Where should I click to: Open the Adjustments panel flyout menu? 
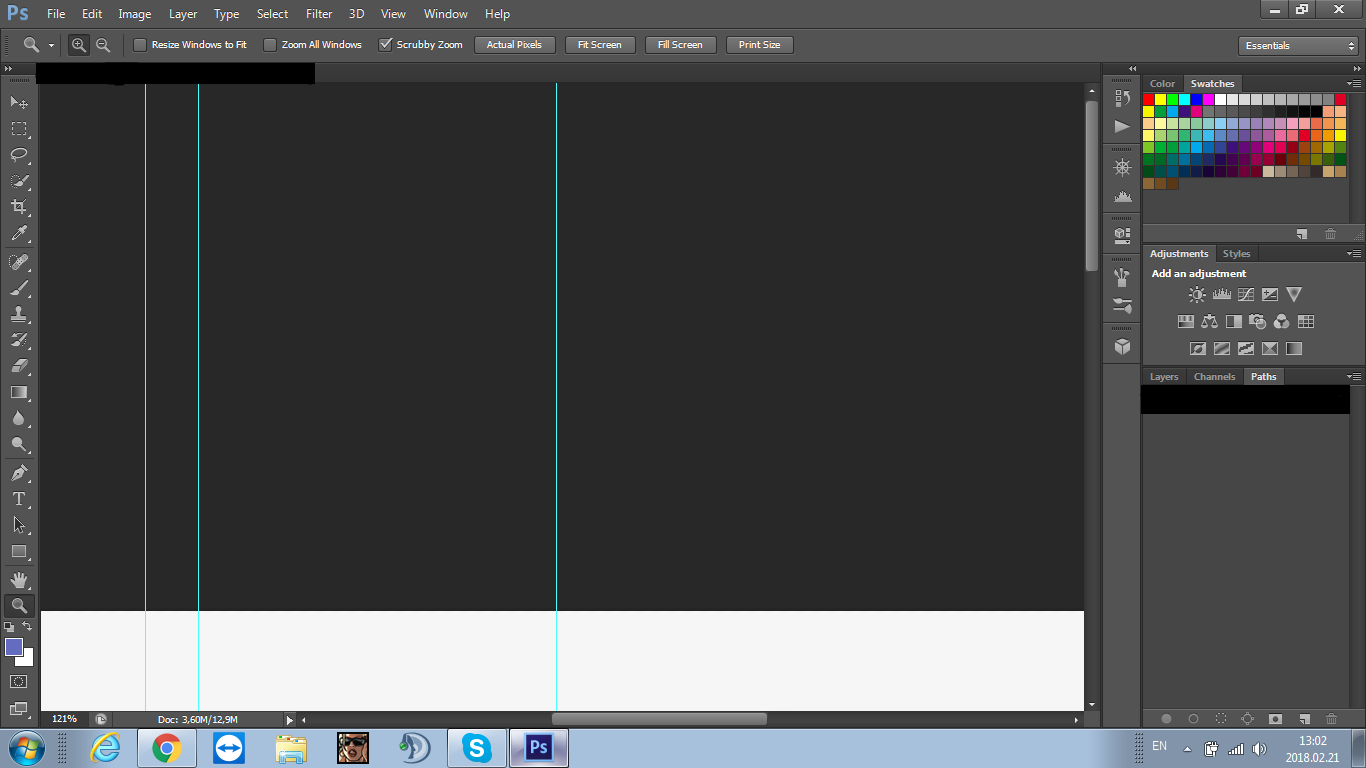pyautogui.click(x=1354, y=254)
